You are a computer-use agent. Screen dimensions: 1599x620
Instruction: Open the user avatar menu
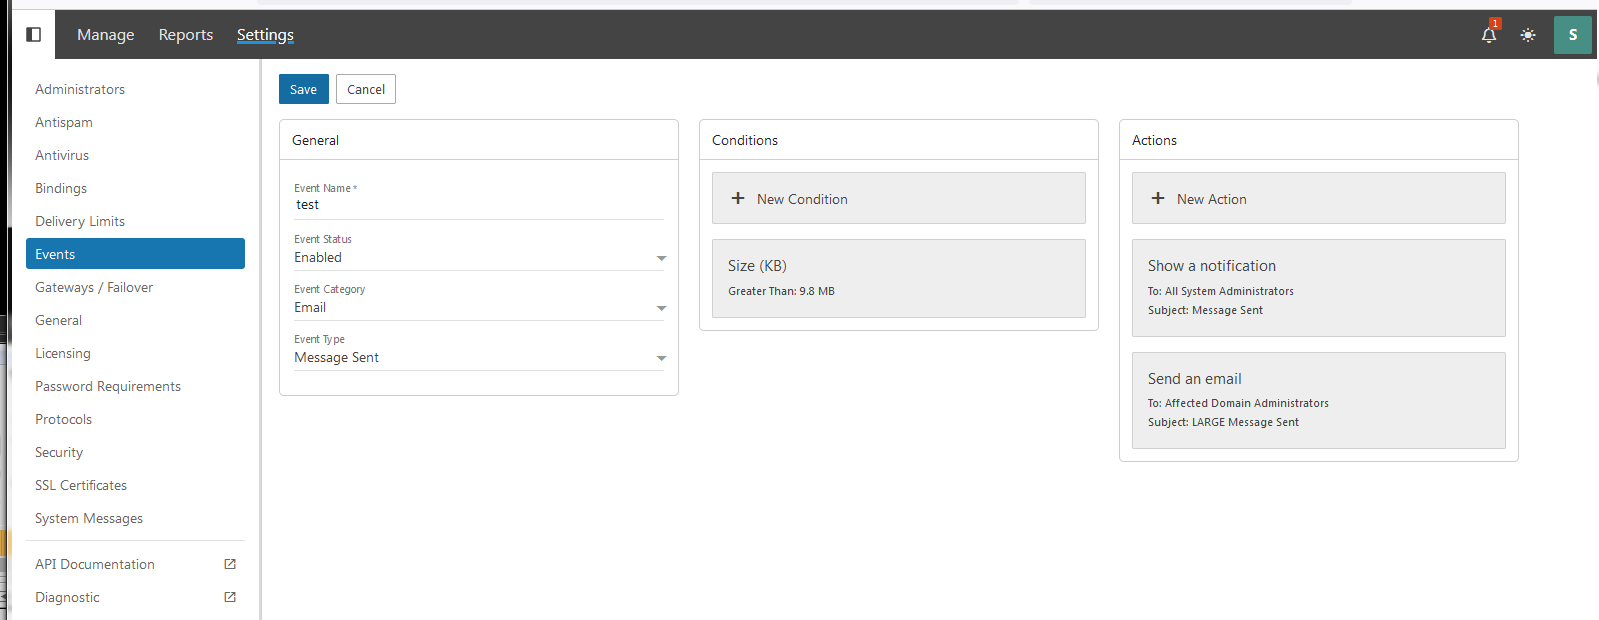point(1572,35)
